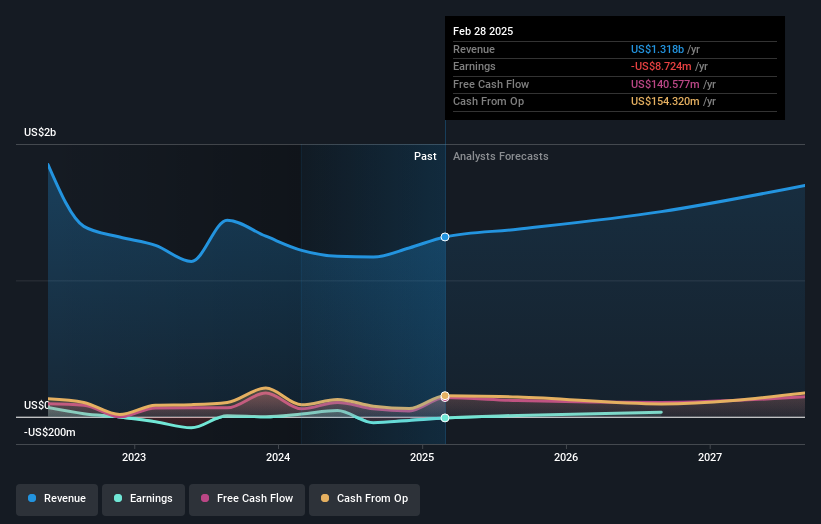Click the -US$200m y-axis label

pos(50,432)
